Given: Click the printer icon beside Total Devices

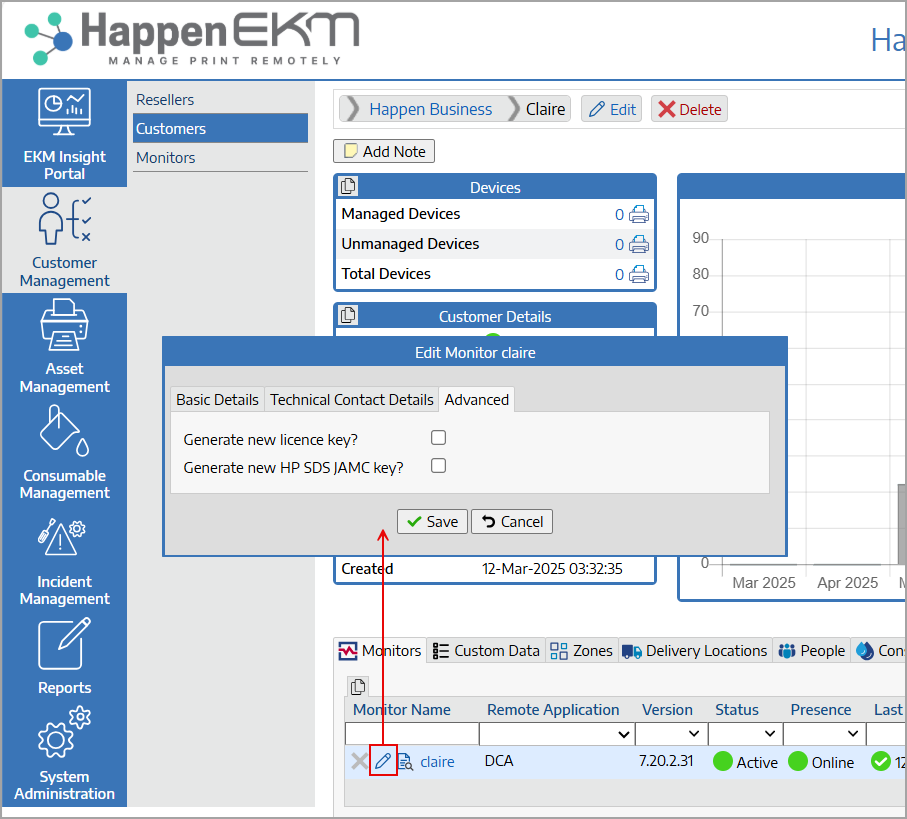Looking at the screenshot, I should pos(639,274).
